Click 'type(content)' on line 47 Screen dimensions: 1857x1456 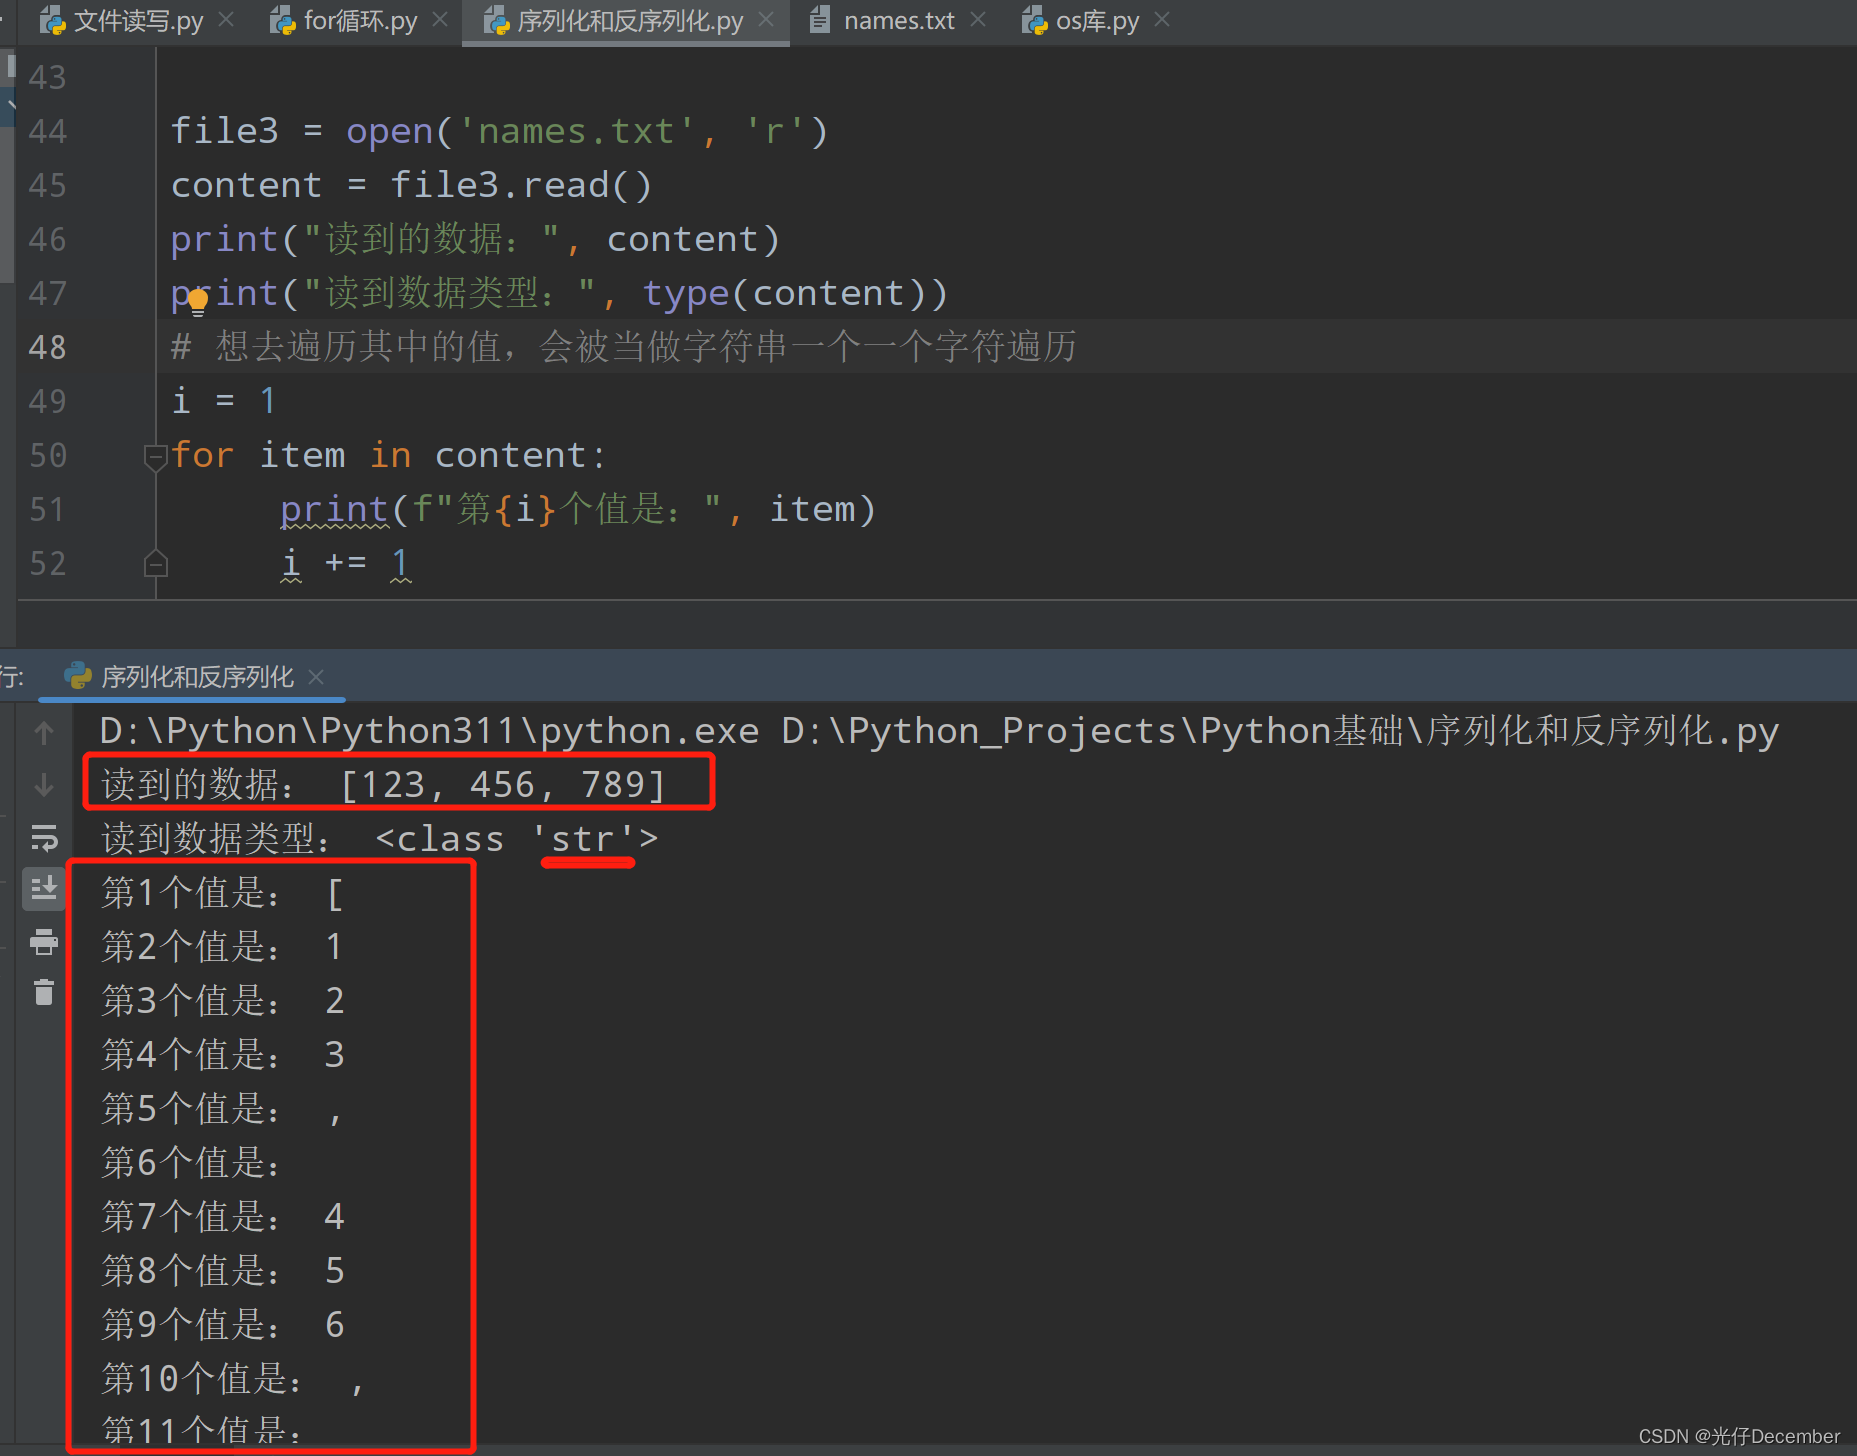click(784, 294)
